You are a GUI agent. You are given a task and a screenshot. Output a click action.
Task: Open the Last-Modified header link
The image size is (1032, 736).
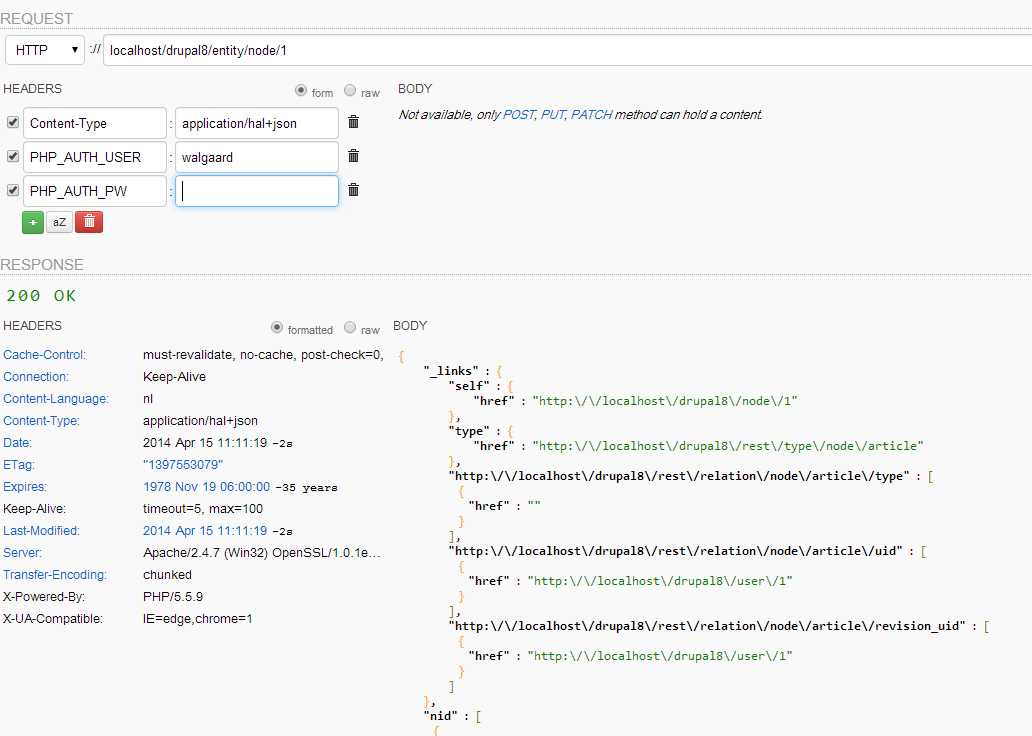pyautogui.click(x=41, y=531)
